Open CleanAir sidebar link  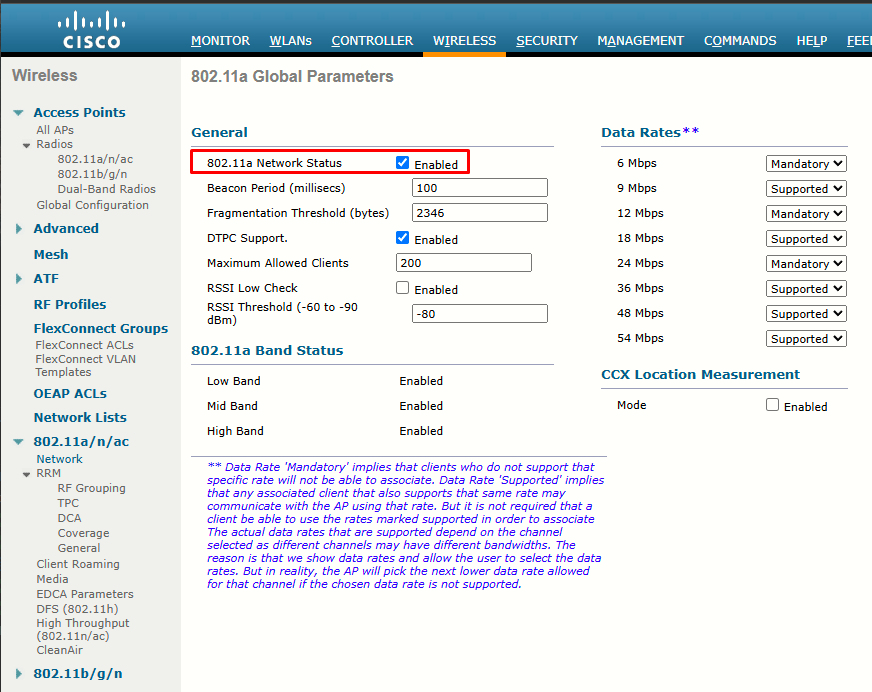60,650
